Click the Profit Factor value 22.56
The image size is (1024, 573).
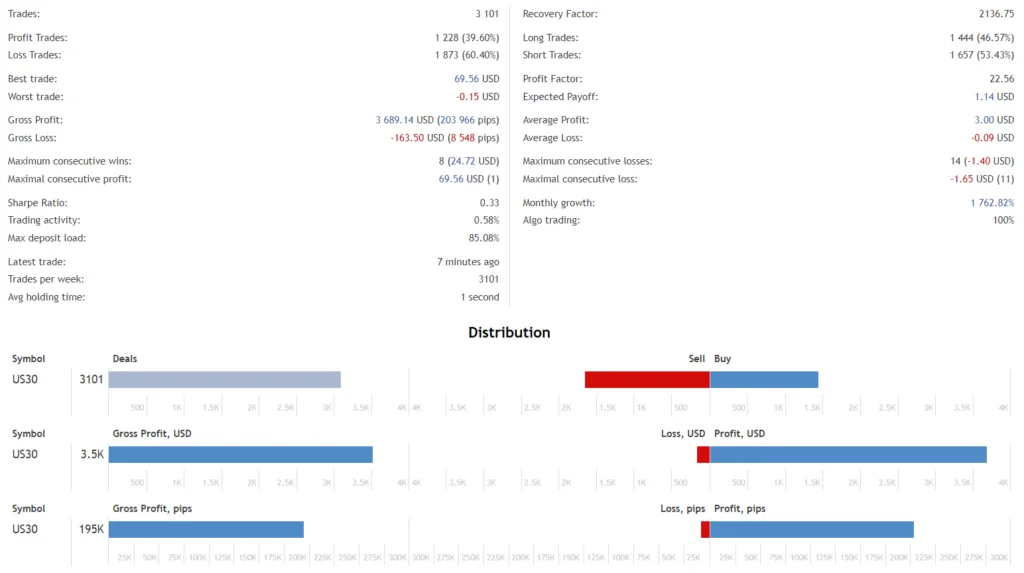click(1002, 79)
